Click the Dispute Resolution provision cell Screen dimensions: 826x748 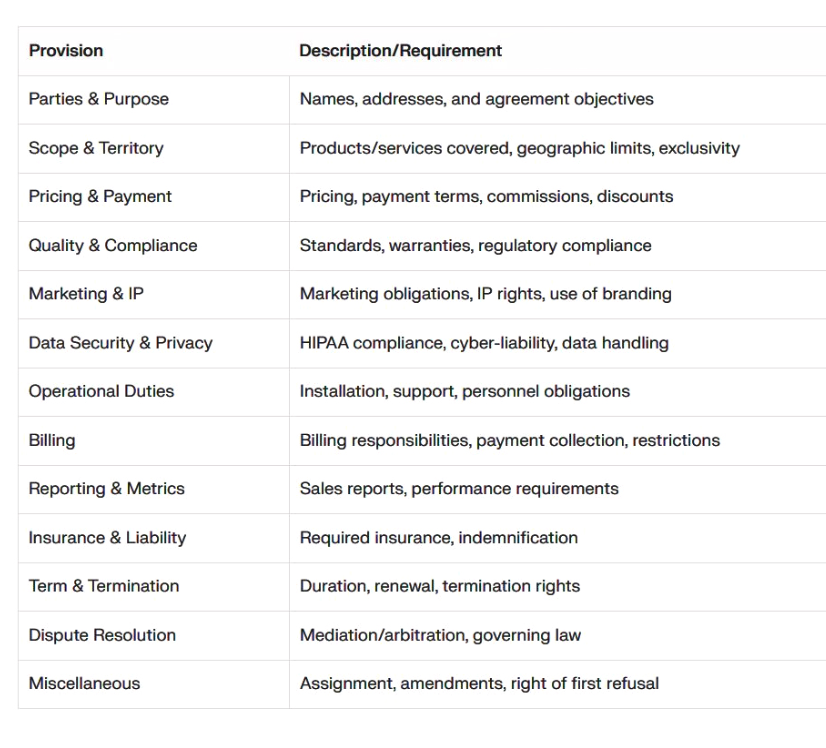click(x=102, y=635)
